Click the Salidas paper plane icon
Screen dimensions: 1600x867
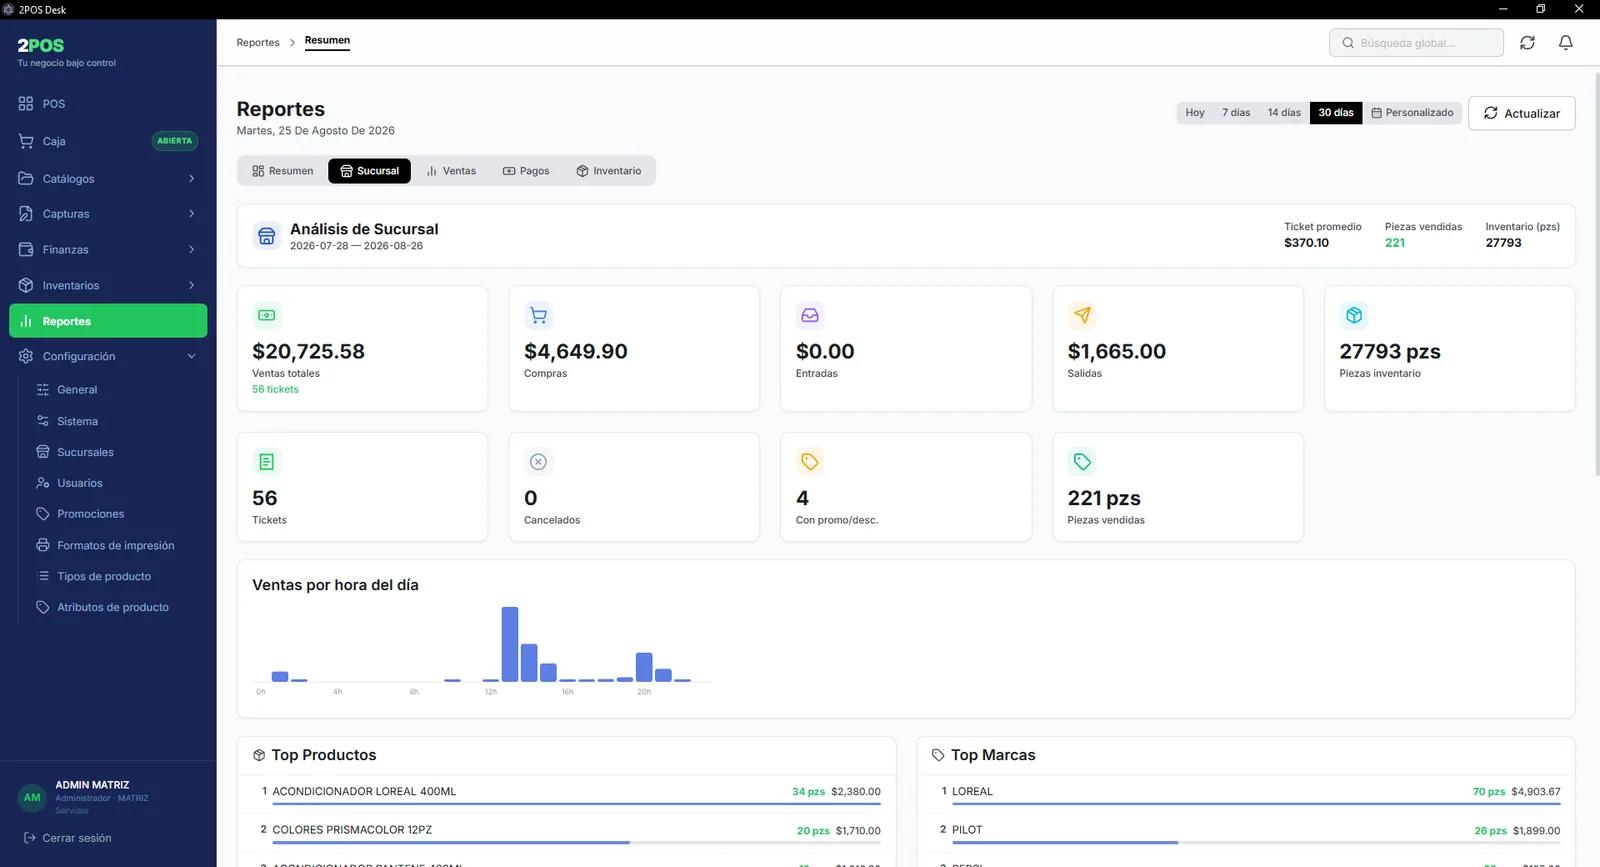point(1082,315)
